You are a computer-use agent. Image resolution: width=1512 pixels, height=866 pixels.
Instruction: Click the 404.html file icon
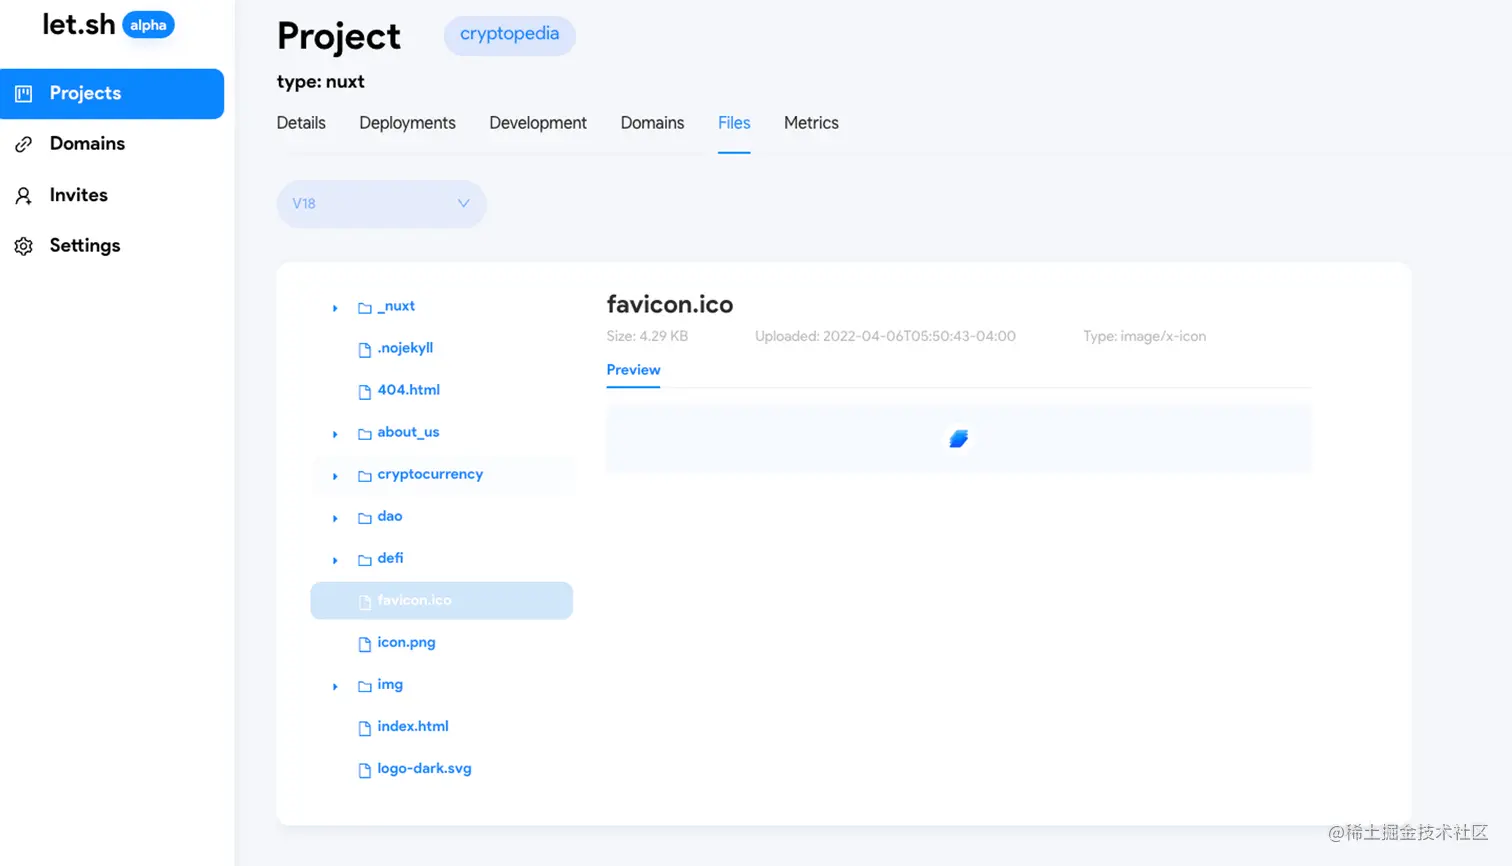click(x=365, y=392)
